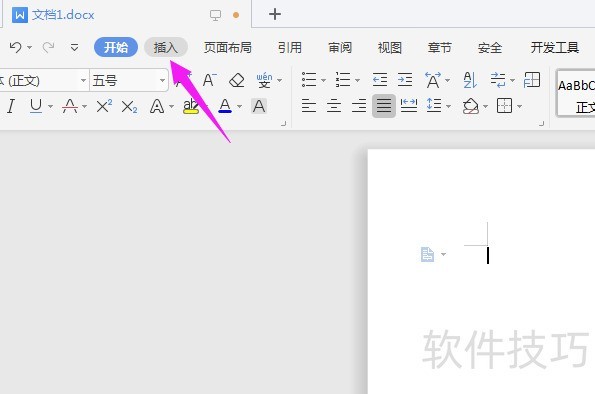Toggle character shading icon
595x394 pixels.
[x=259, y=106]
